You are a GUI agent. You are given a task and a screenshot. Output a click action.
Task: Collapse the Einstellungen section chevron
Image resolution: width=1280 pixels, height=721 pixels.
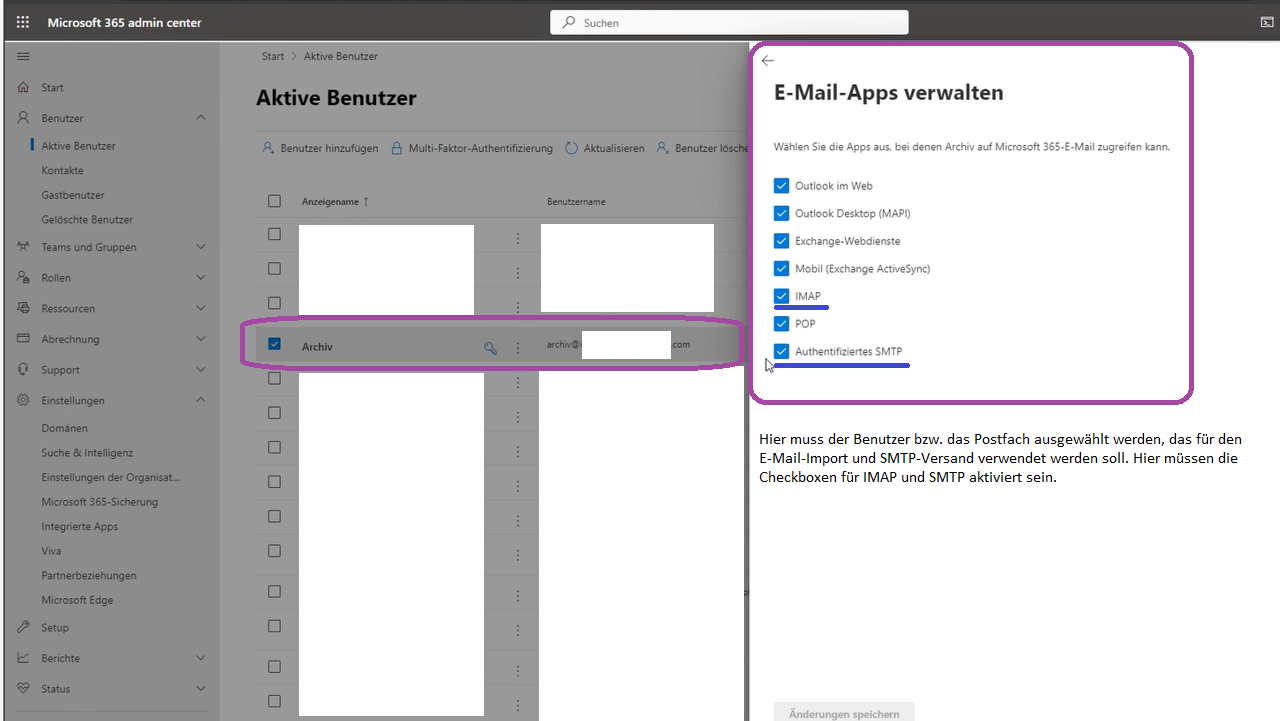pos(201,401)
